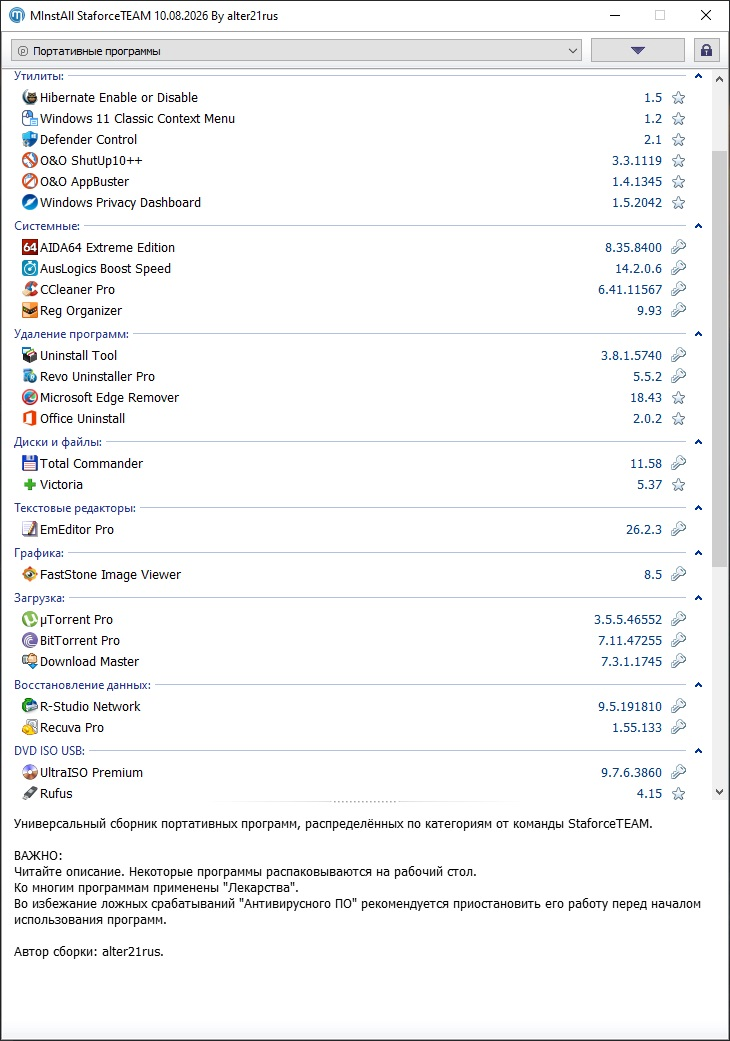
Task: Click the CCleaner Pro icon
Action: coord(29,289)
